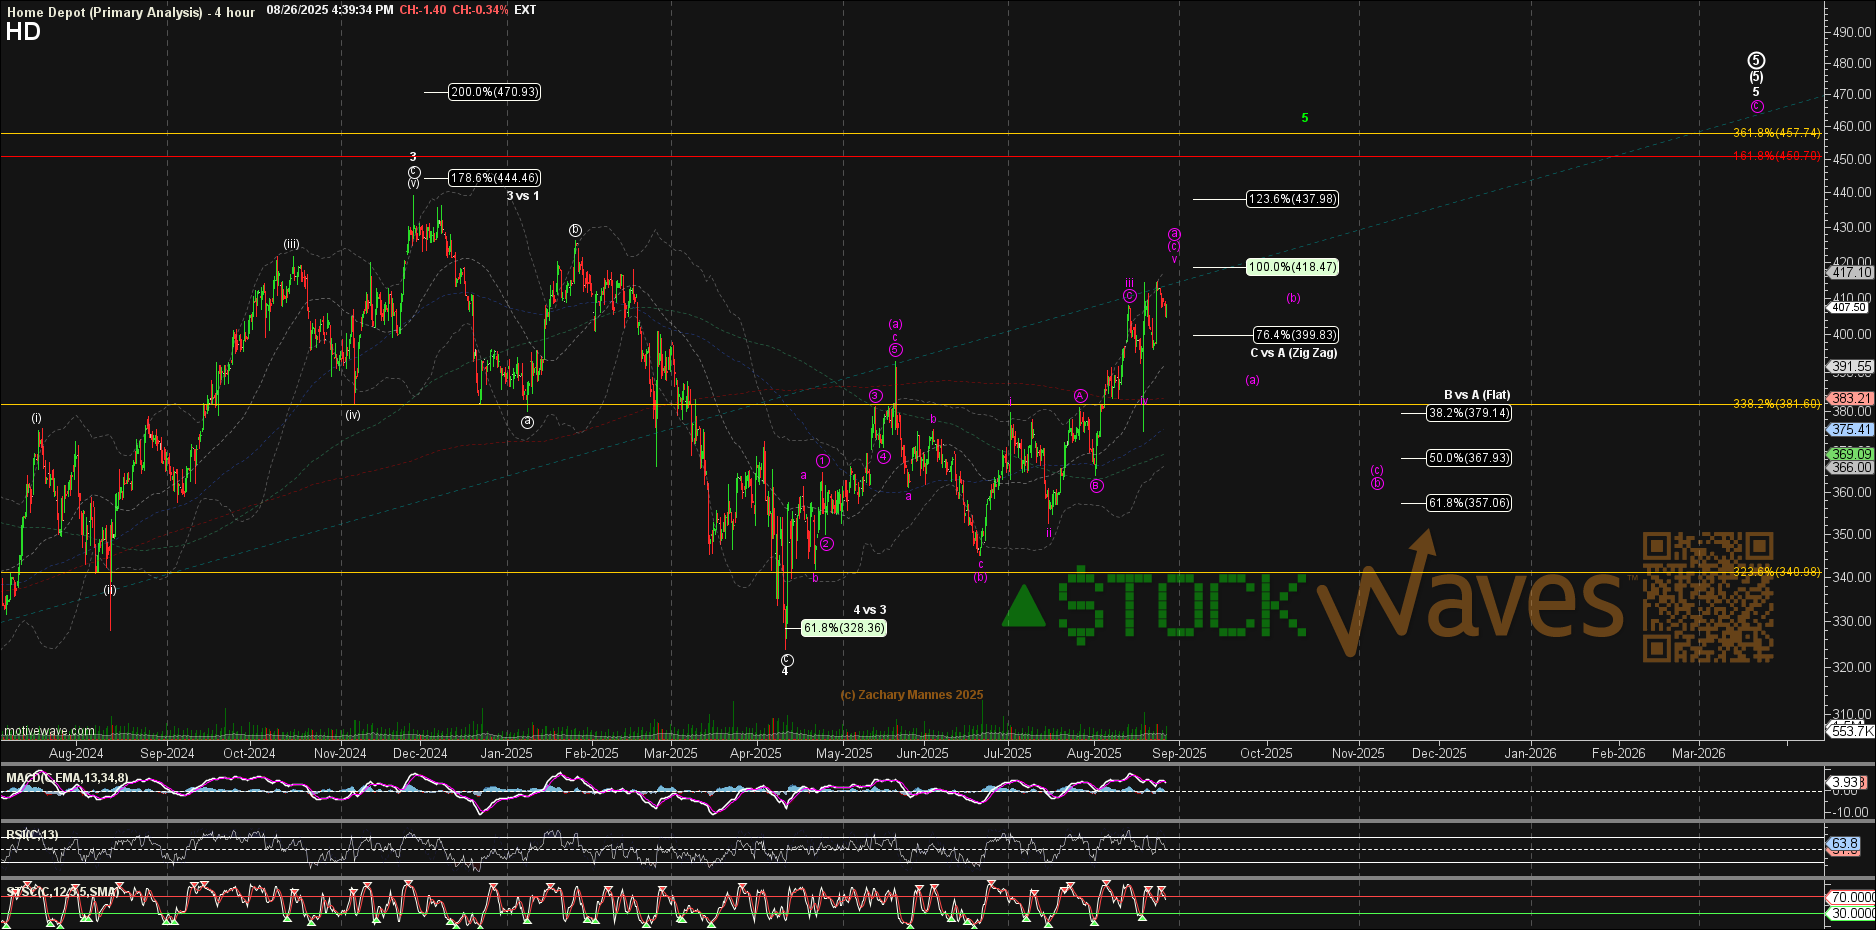
Task: Click the green wave 5 label
Action: 1305,118
